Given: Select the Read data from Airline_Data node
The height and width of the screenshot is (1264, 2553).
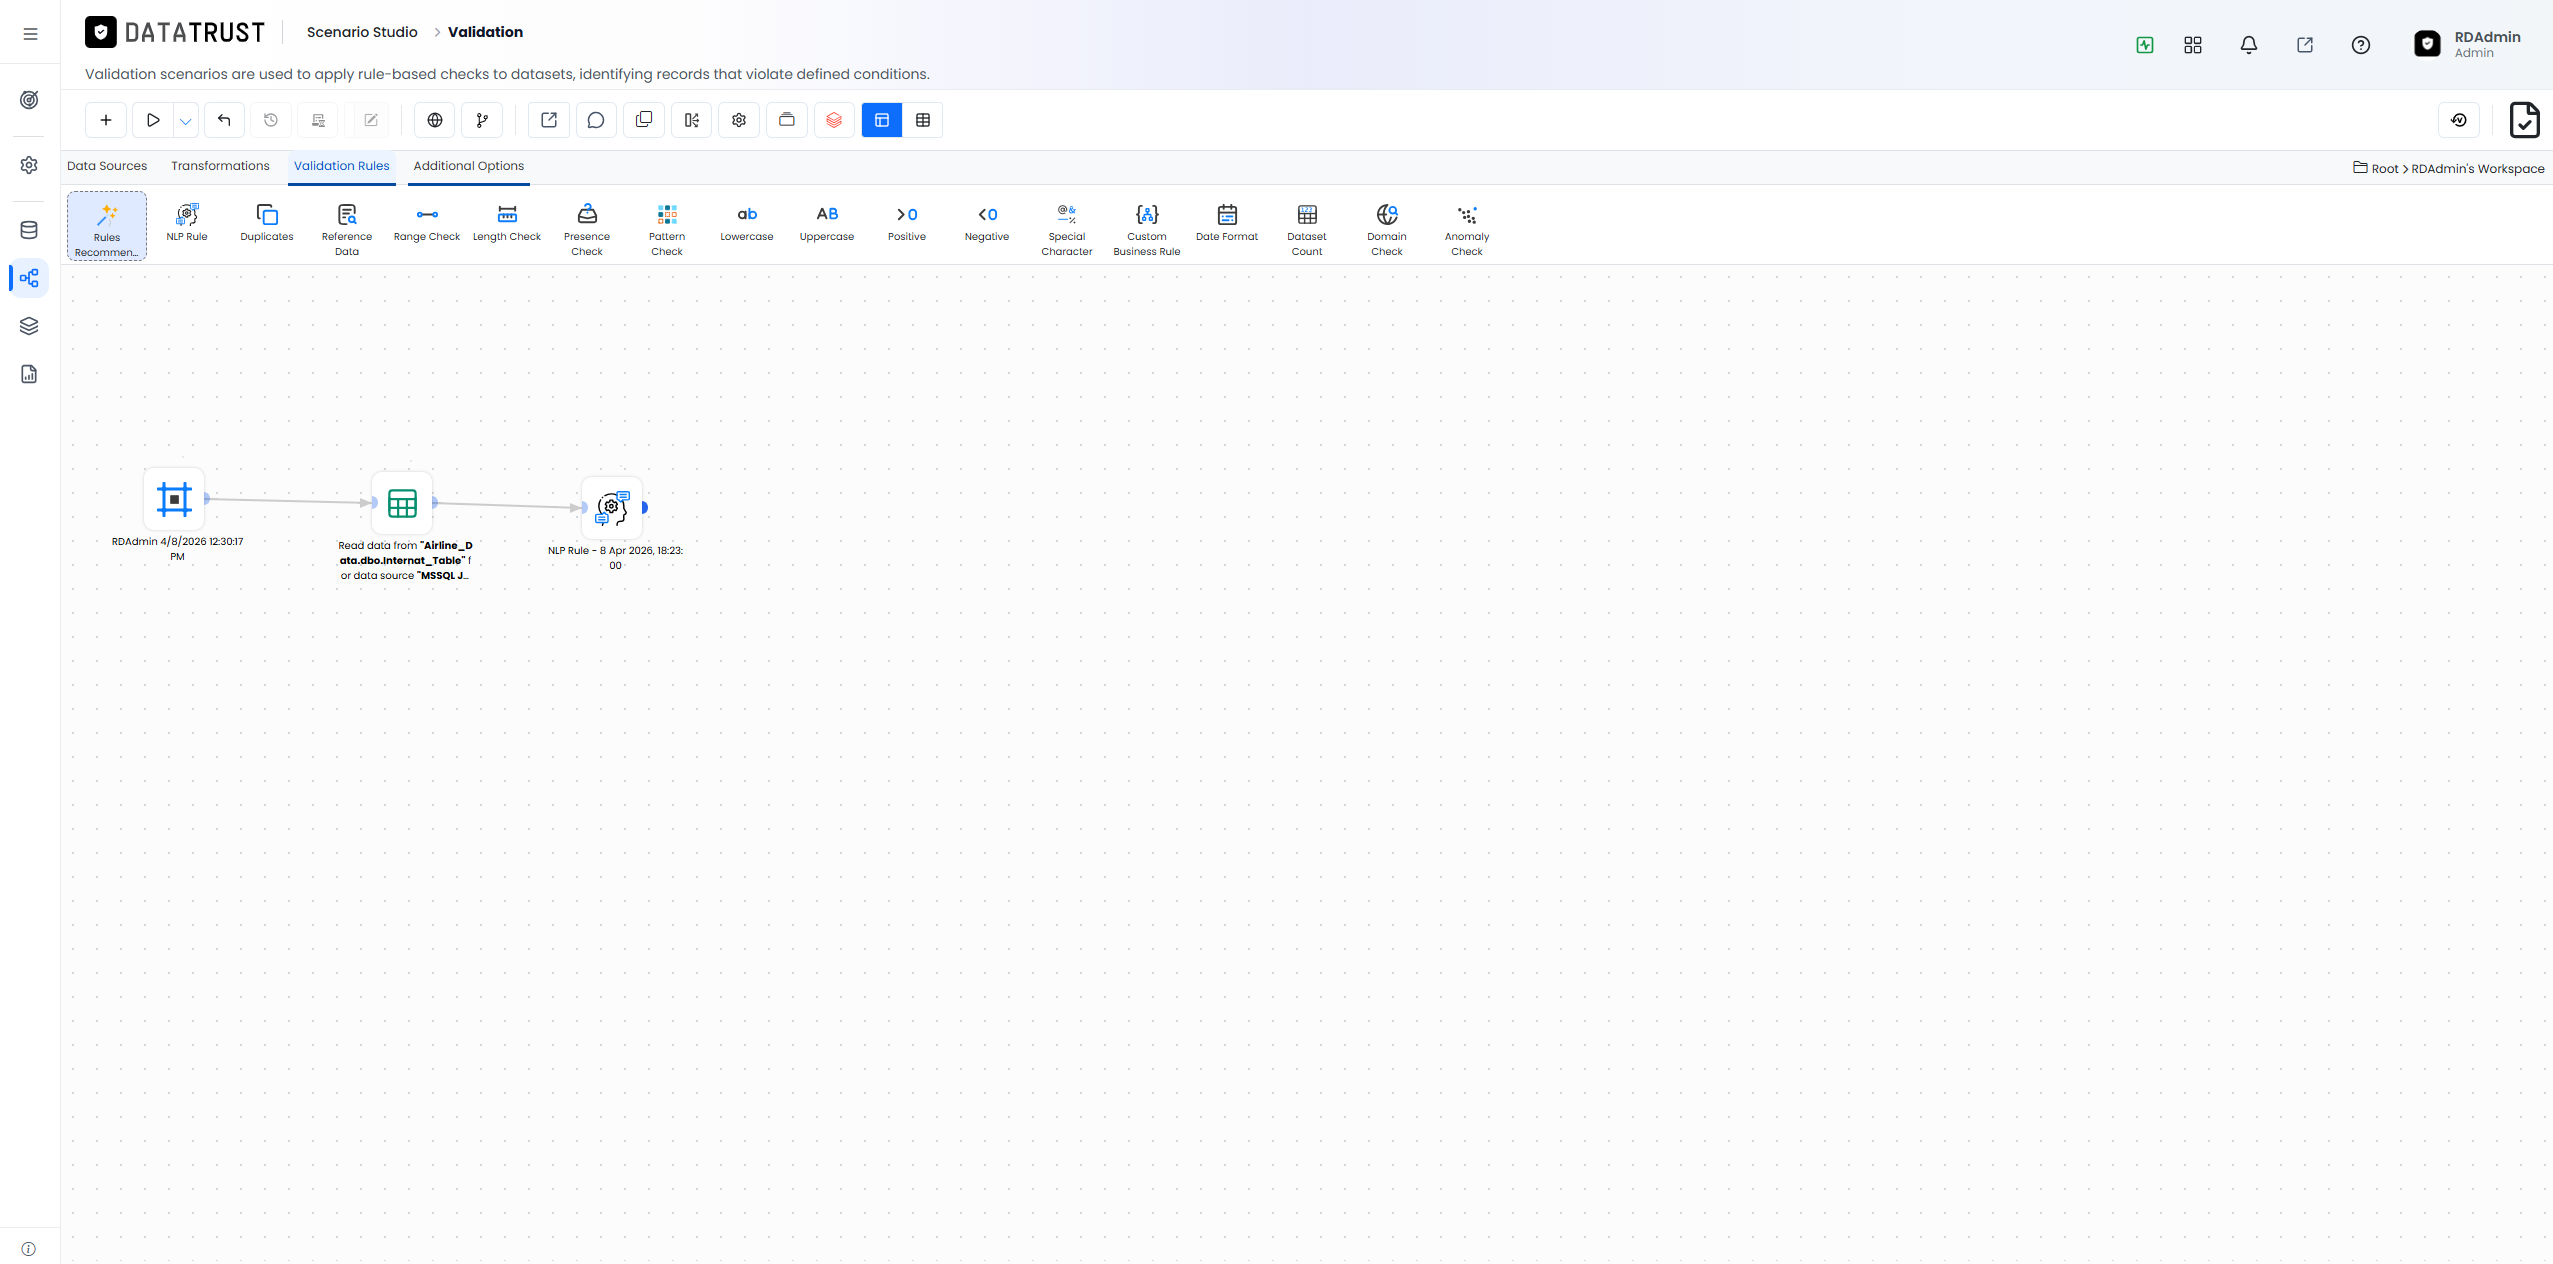Looking at the screenshot, I should 402,503.
